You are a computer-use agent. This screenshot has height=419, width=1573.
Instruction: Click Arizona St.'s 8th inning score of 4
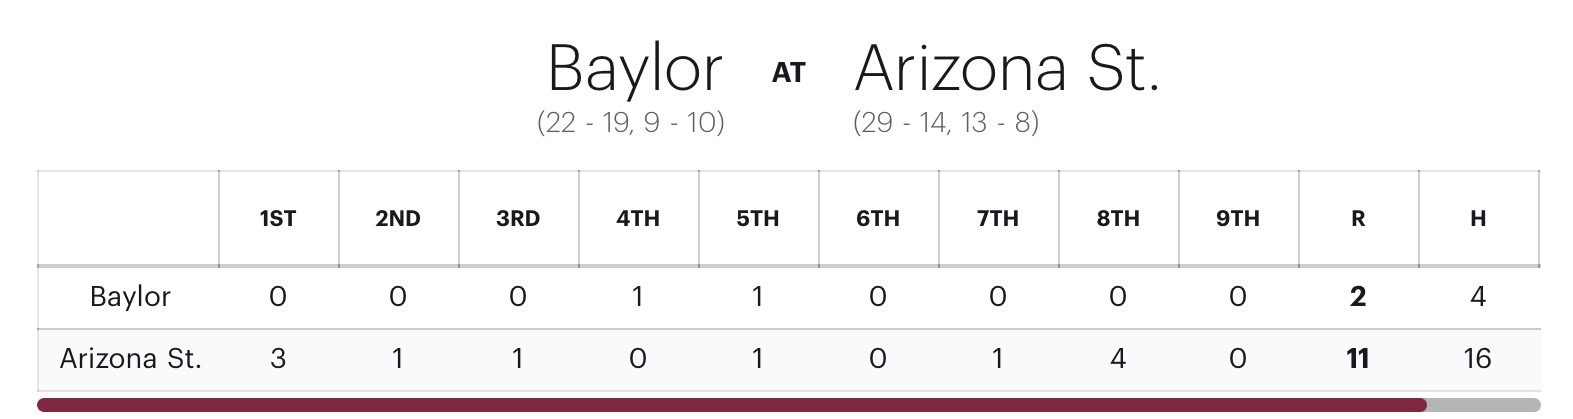[x=1118, y=358]
